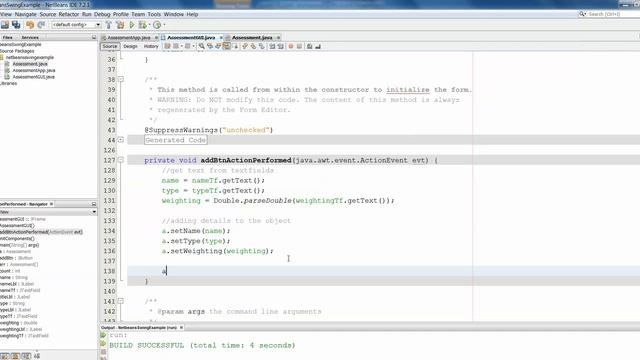Open the Debug menu
640x360 pixels.
point(102,14)
